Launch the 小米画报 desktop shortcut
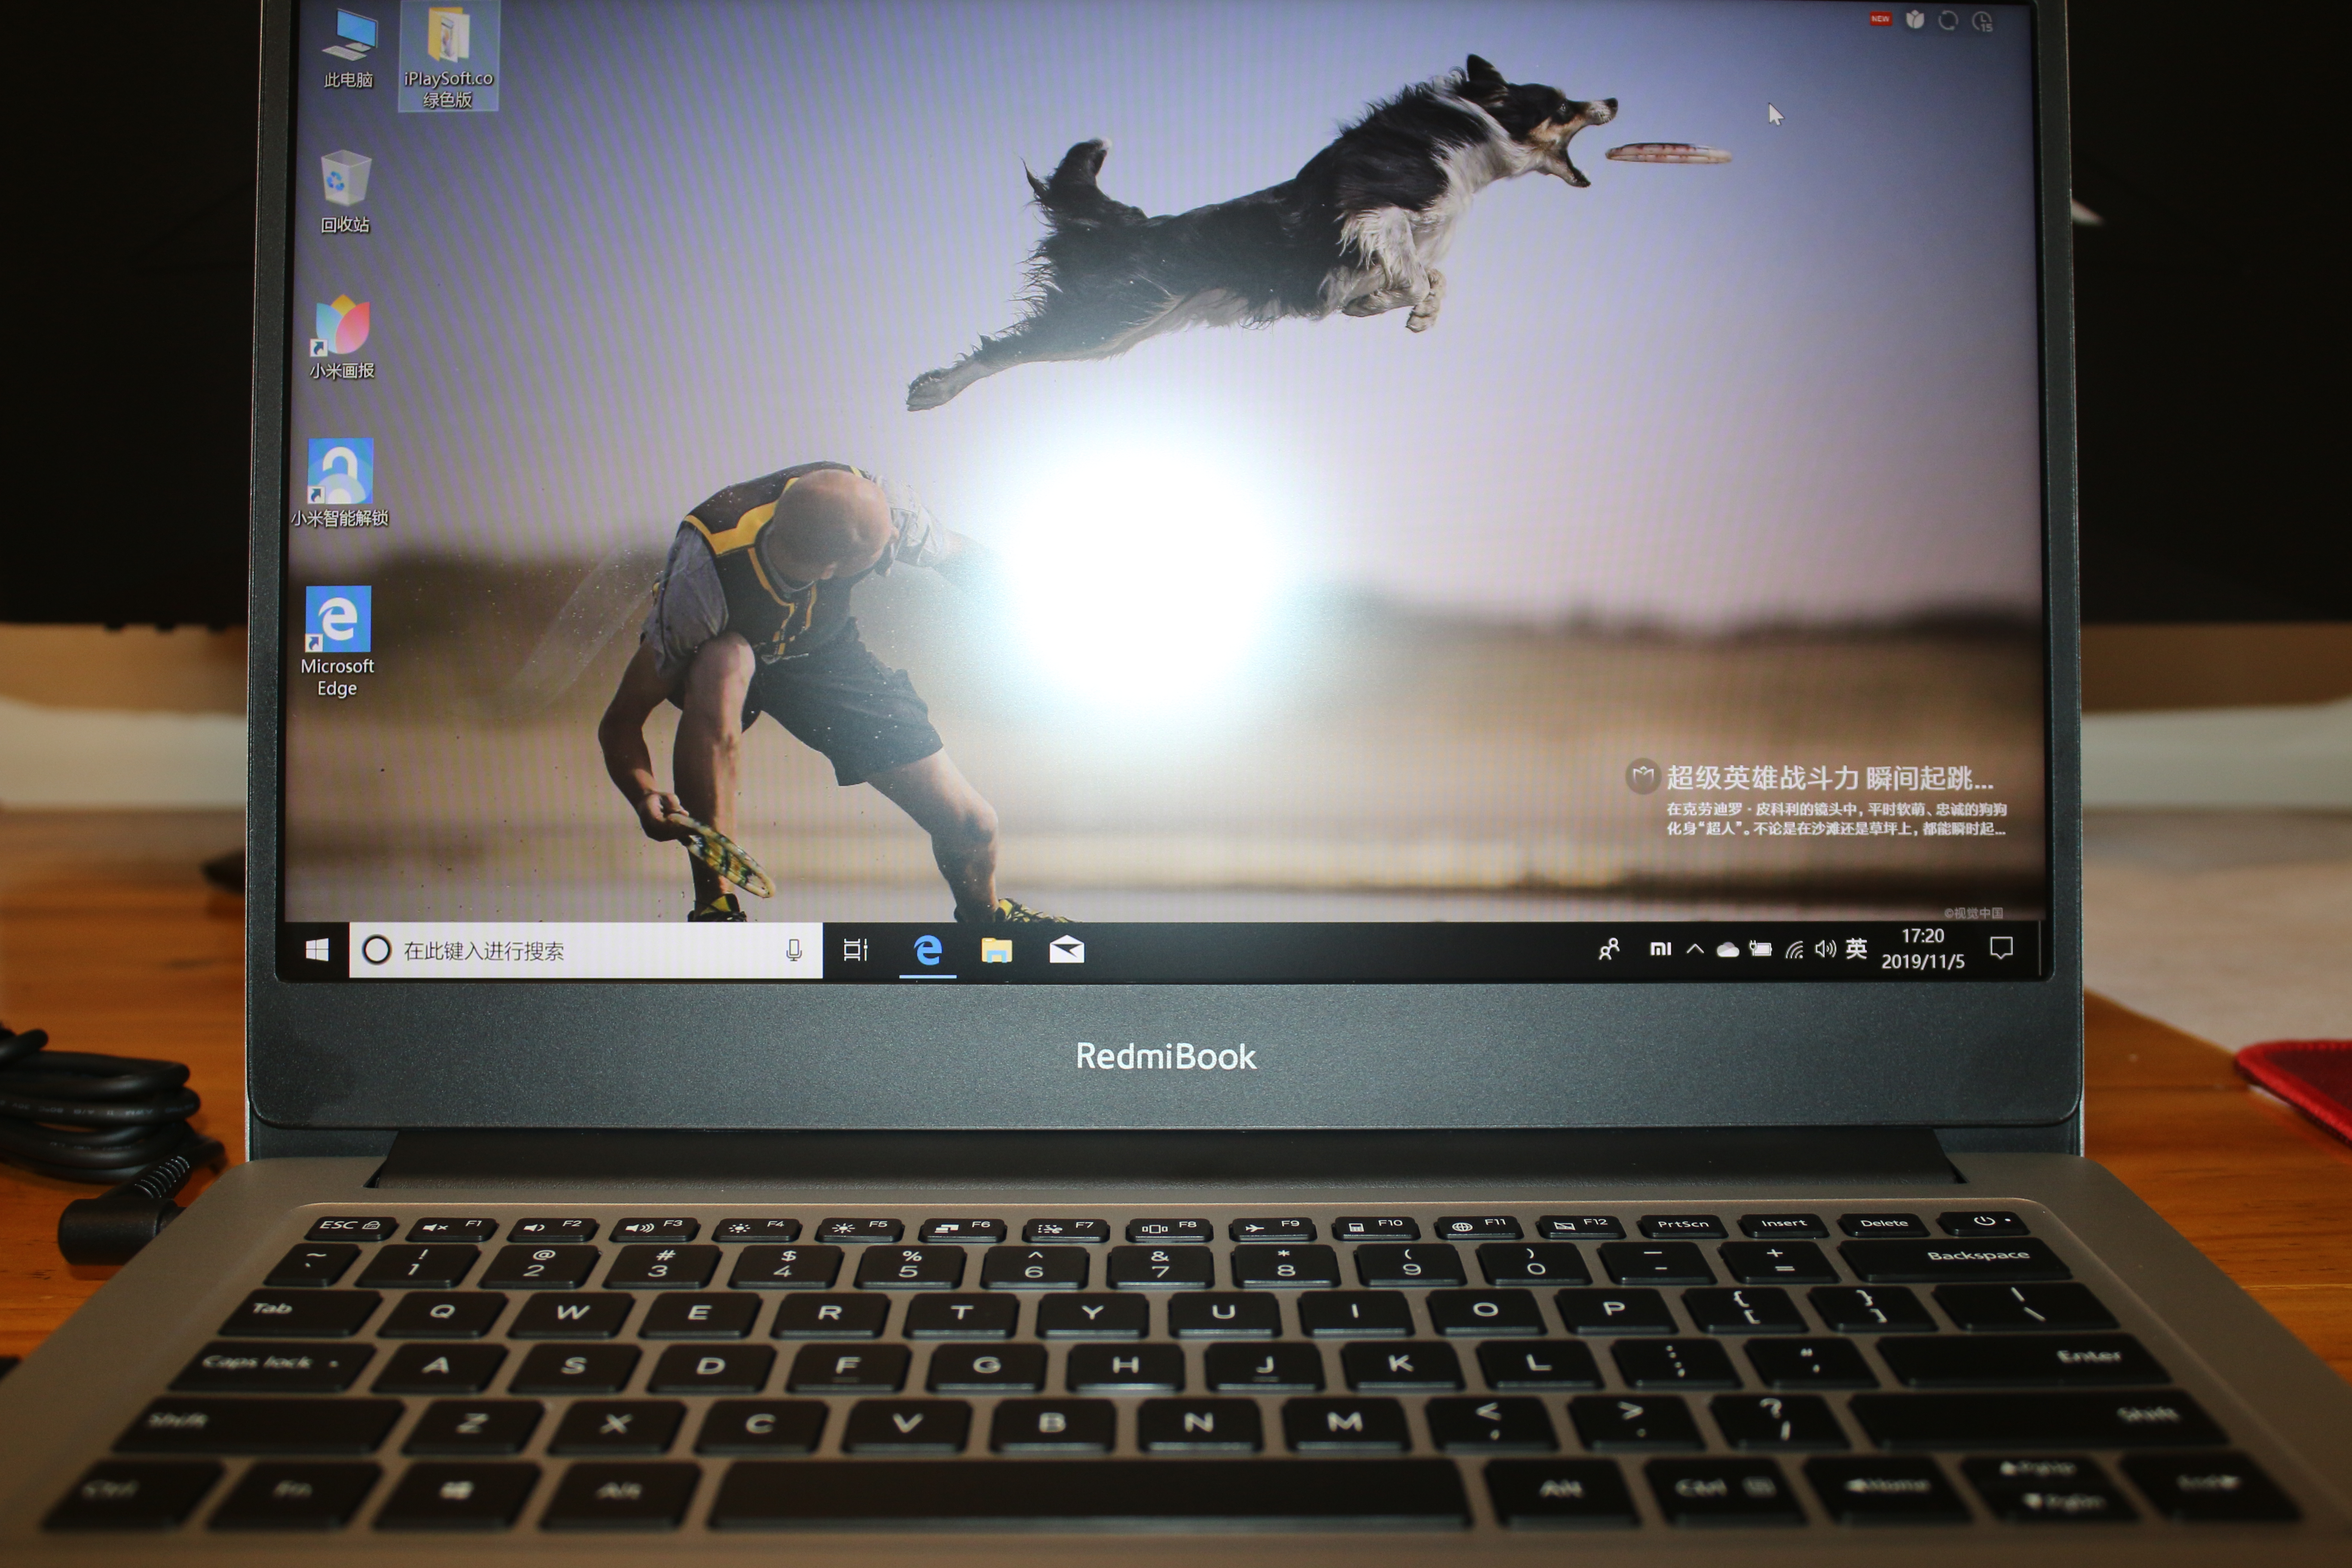The height and width of the screenshot is (1568, 2352). [x=341, y=334]
